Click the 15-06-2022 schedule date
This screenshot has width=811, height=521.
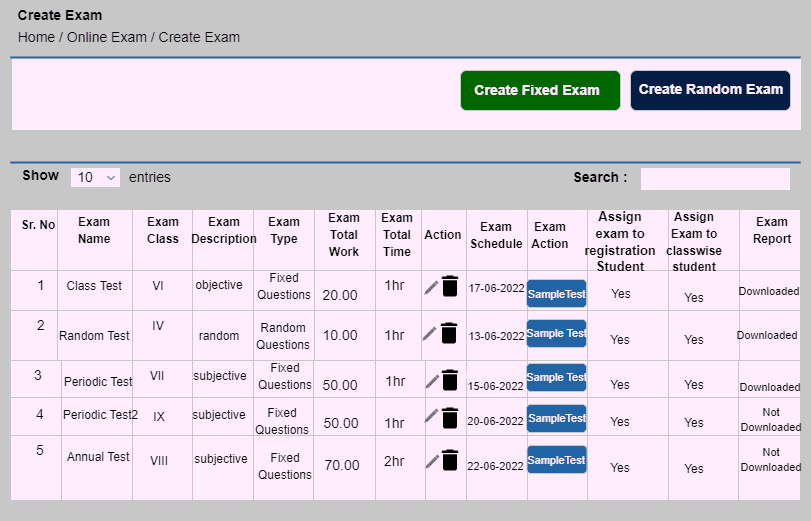pos(495,386)
